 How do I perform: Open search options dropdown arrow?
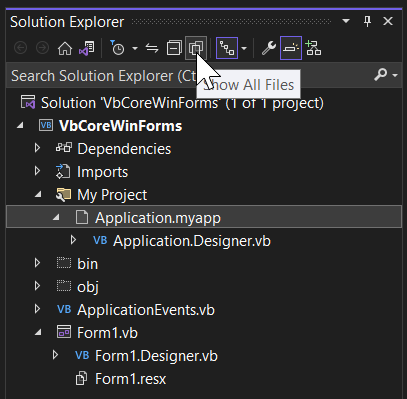click(395, 75)
